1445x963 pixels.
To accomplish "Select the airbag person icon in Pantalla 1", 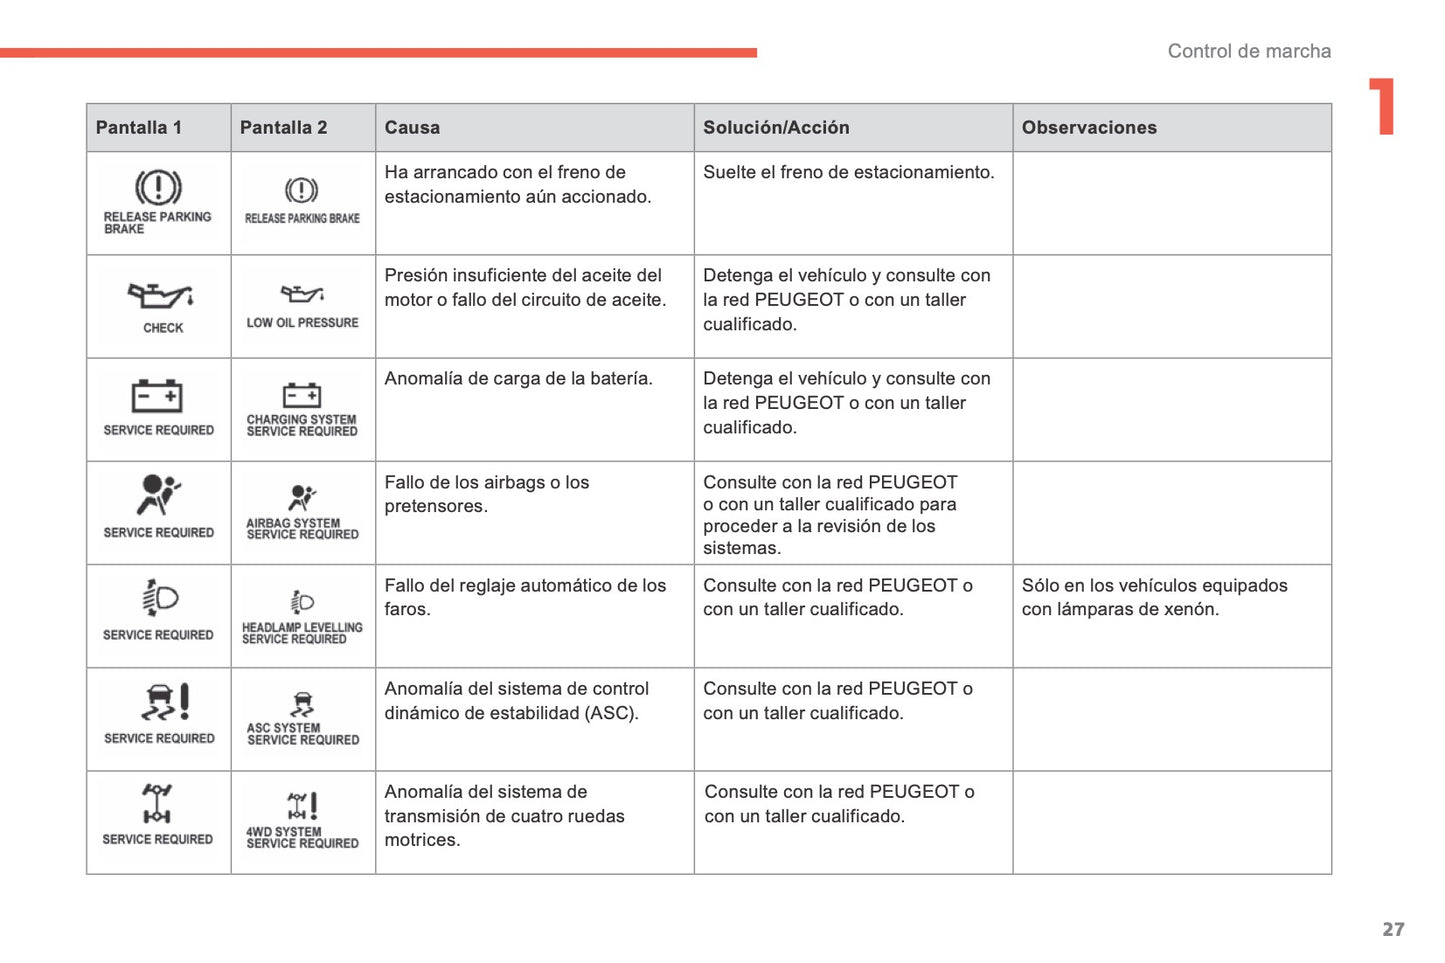I will [x=158, y=494].
